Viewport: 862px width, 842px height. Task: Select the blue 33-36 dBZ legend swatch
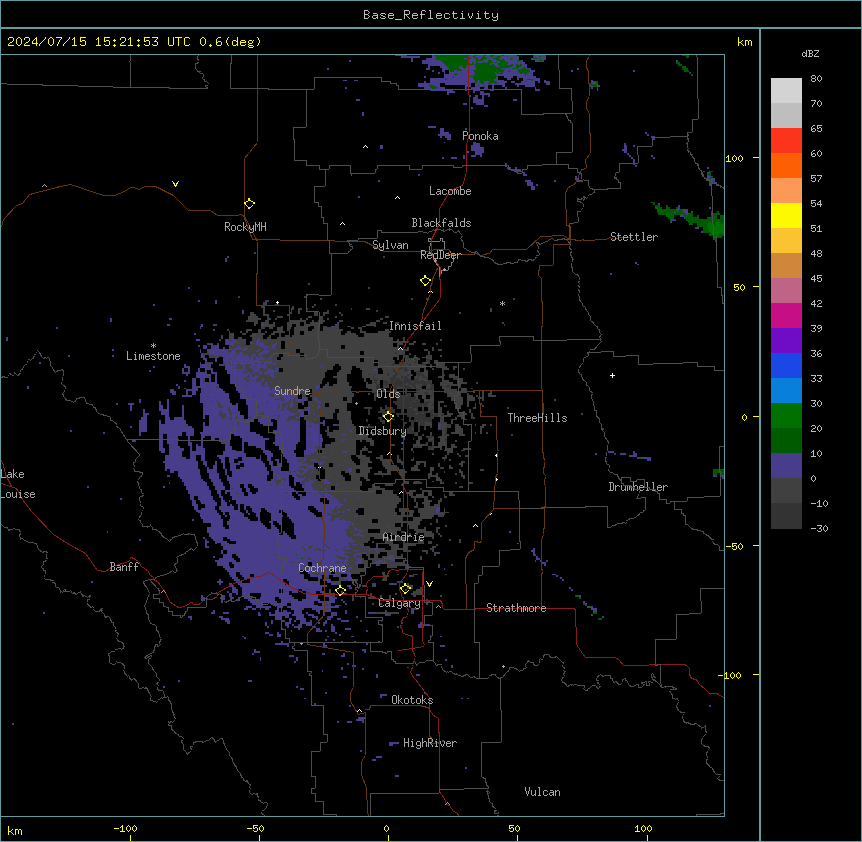786,365
